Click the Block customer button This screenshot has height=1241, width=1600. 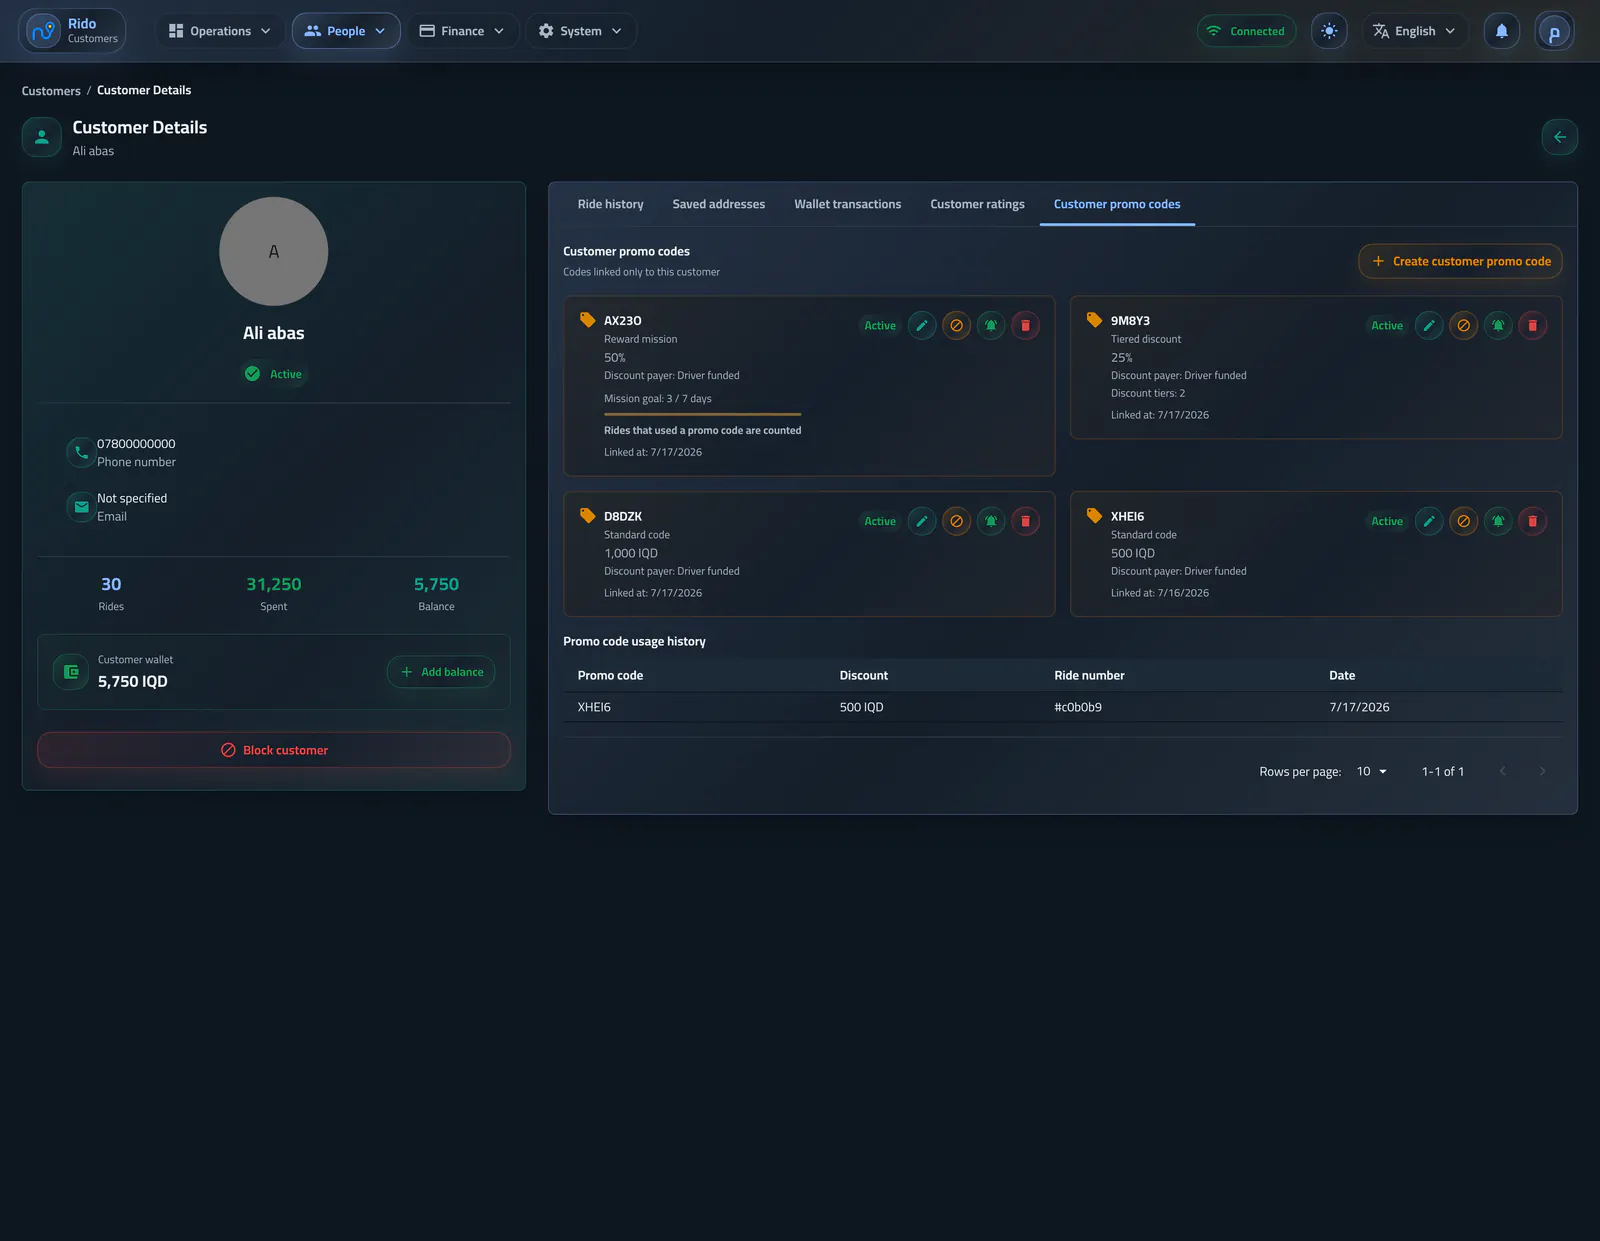click(274, 750)
